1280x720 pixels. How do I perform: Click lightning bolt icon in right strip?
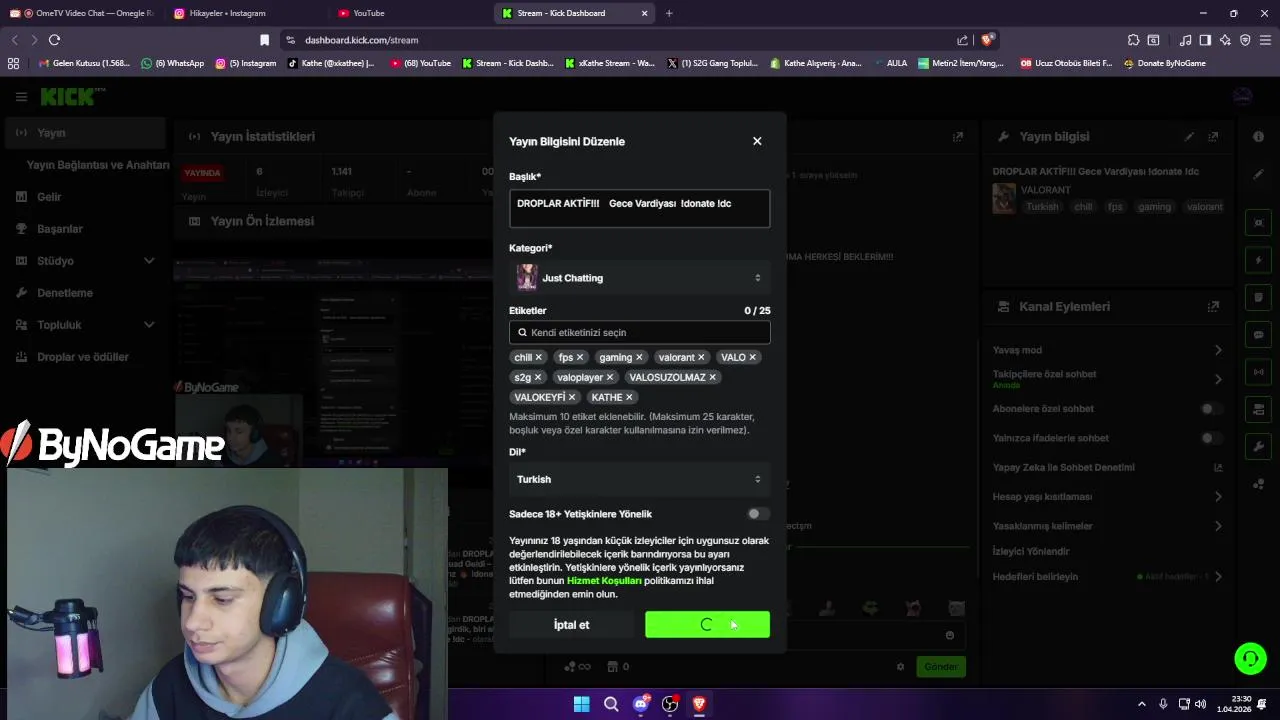coord(1258,260)
